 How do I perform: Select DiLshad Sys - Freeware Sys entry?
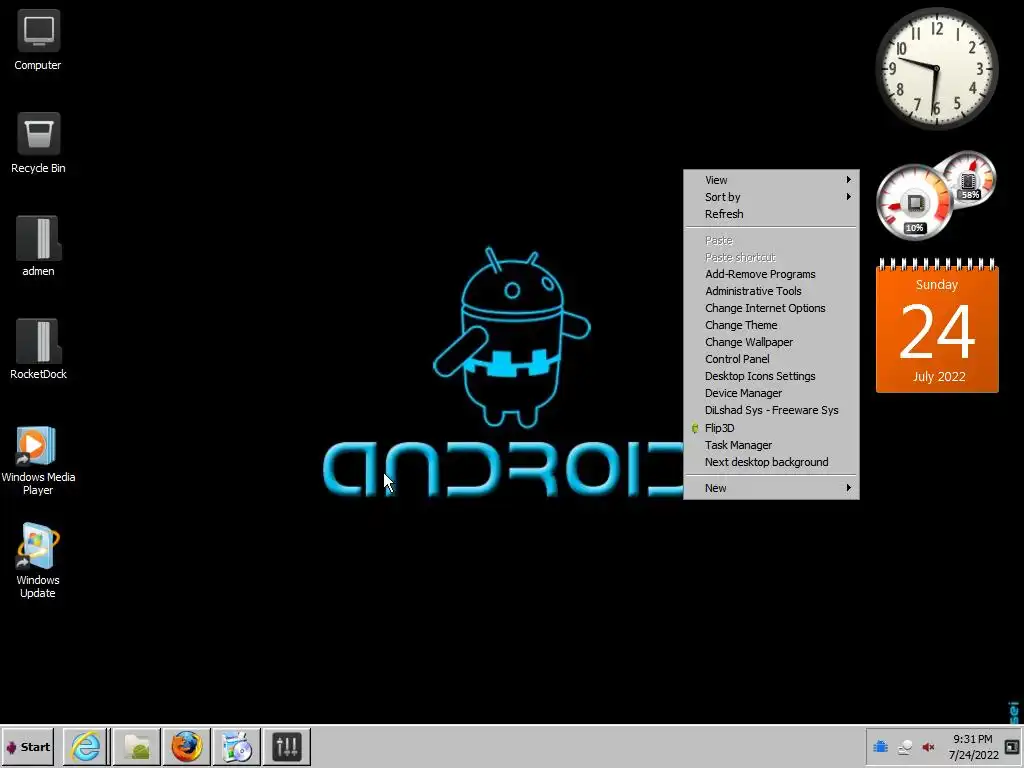coord(771,410)
